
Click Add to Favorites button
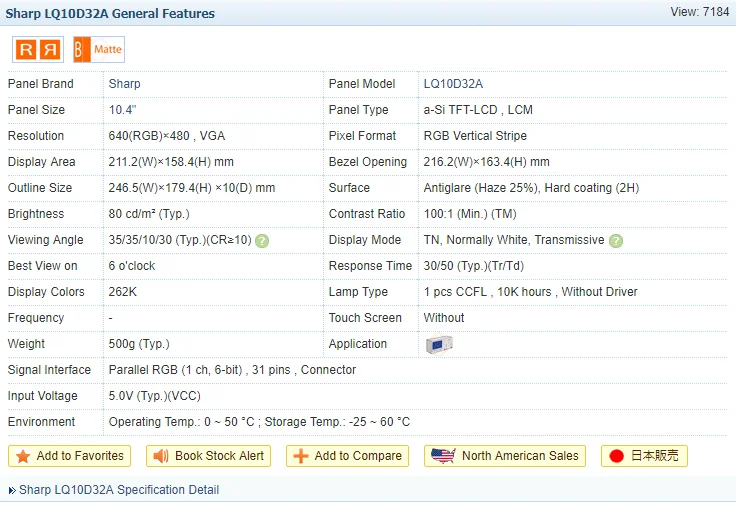(69, 456)
